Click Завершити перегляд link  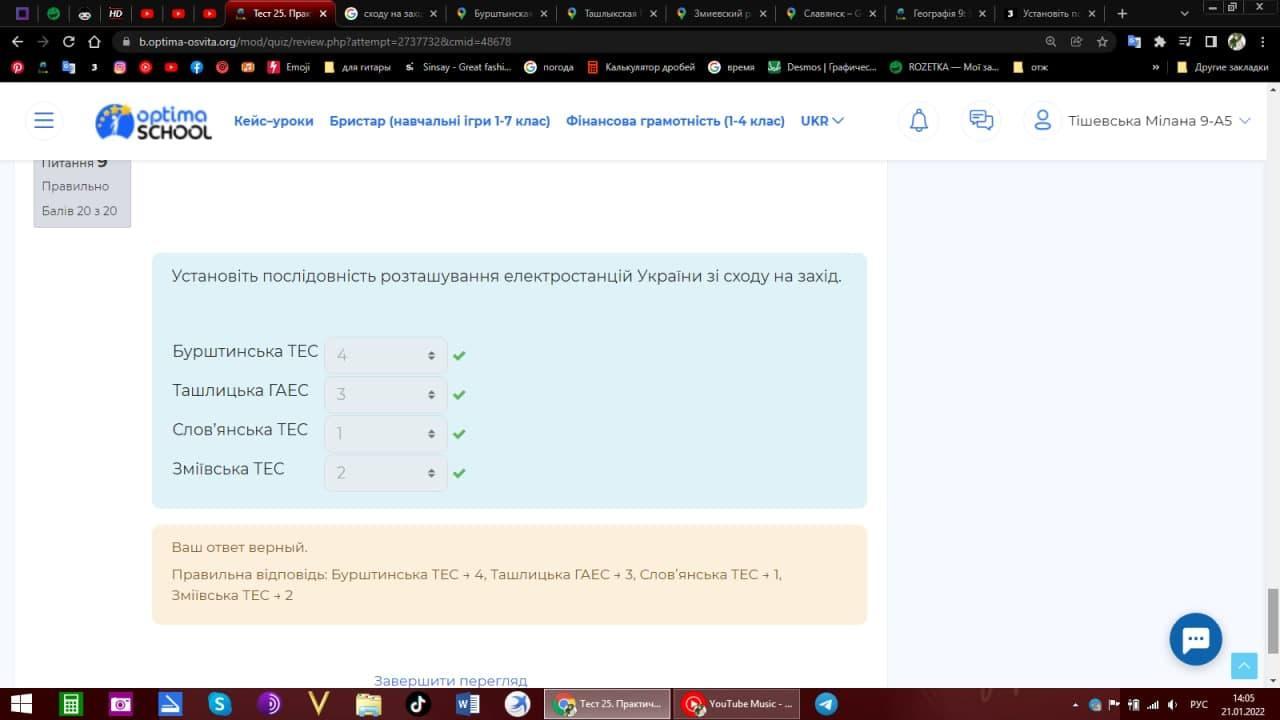[x=450, y=680]
